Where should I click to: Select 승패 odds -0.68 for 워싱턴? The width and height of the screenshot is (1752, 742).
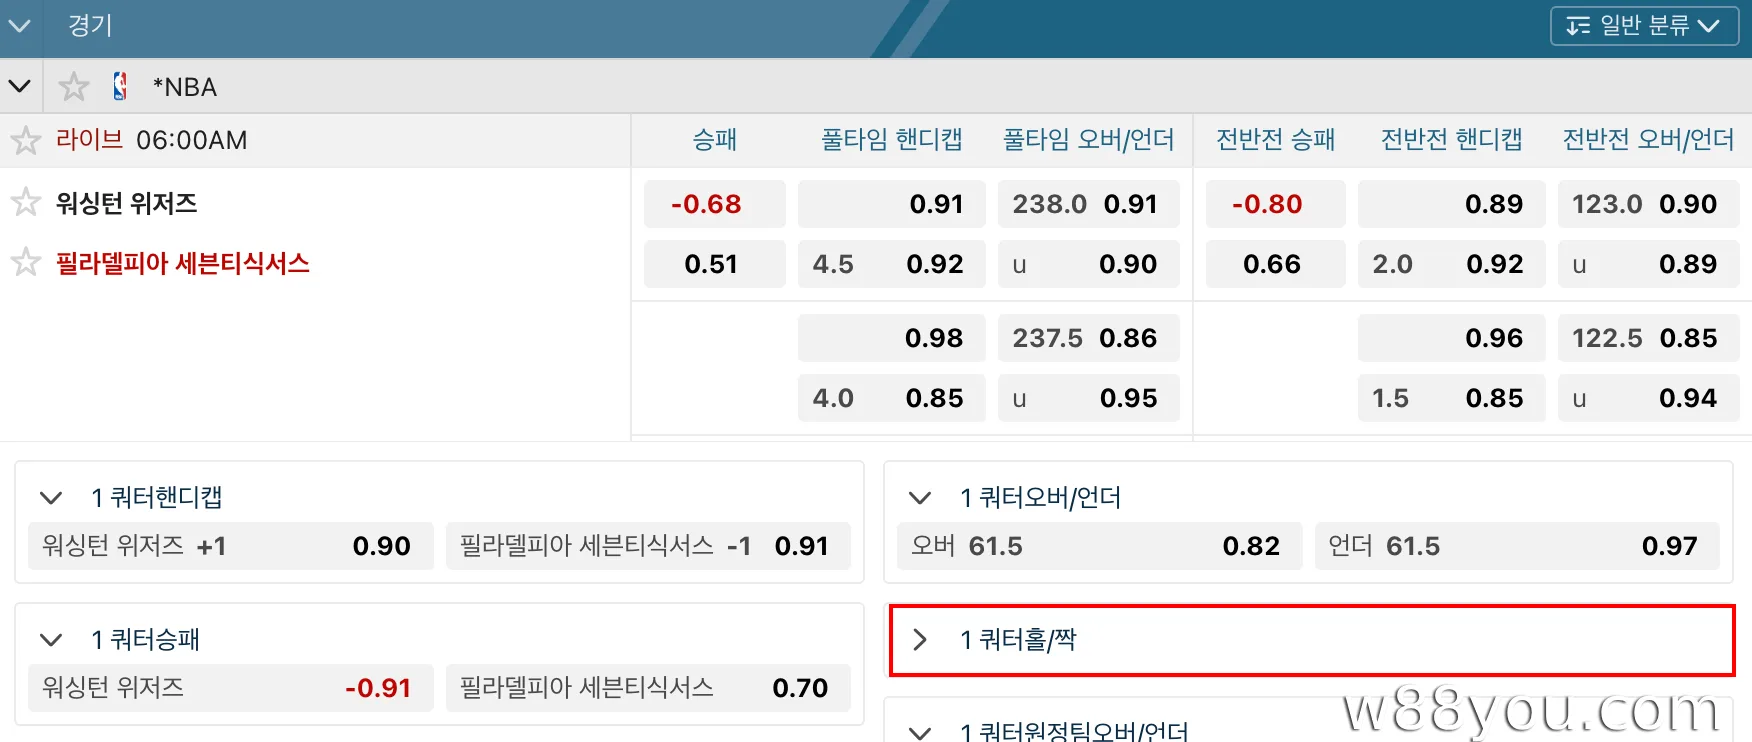(714, 204)
